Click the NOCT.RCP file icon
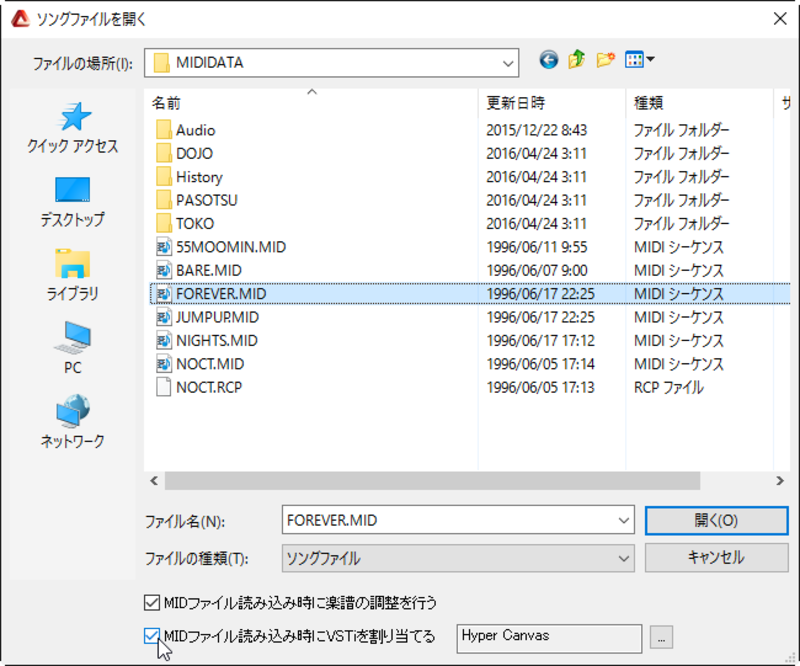Viewport: 800px width, 666px height. point(163,387)
